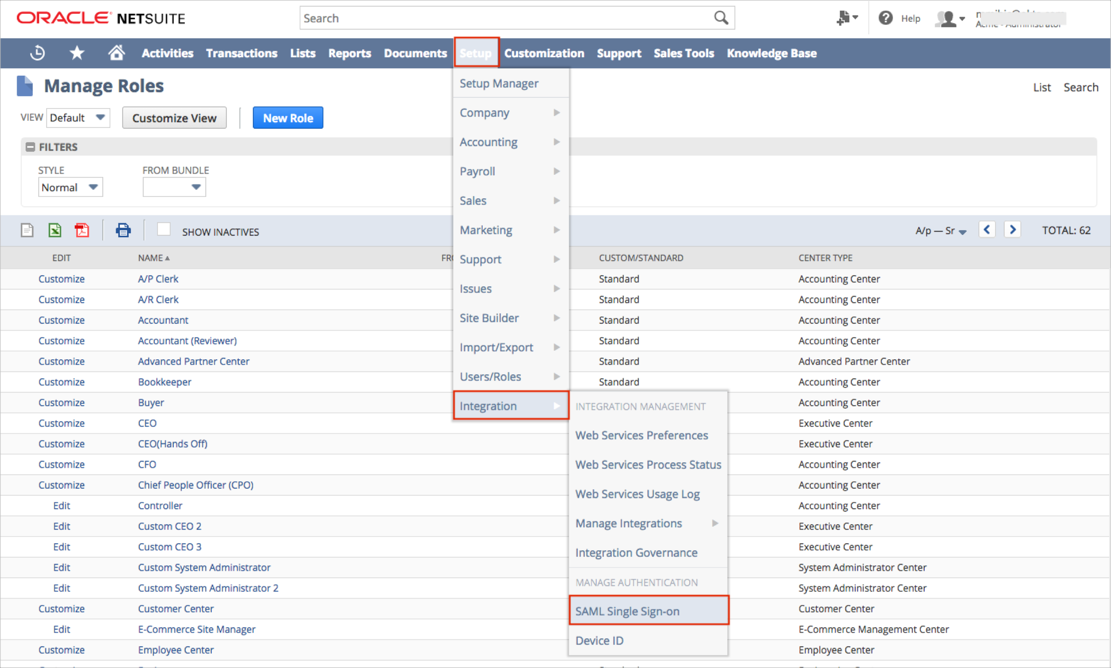Export list with the Excel icon
This screenshot has height=668, width=1111.
[x=55, y=231]
